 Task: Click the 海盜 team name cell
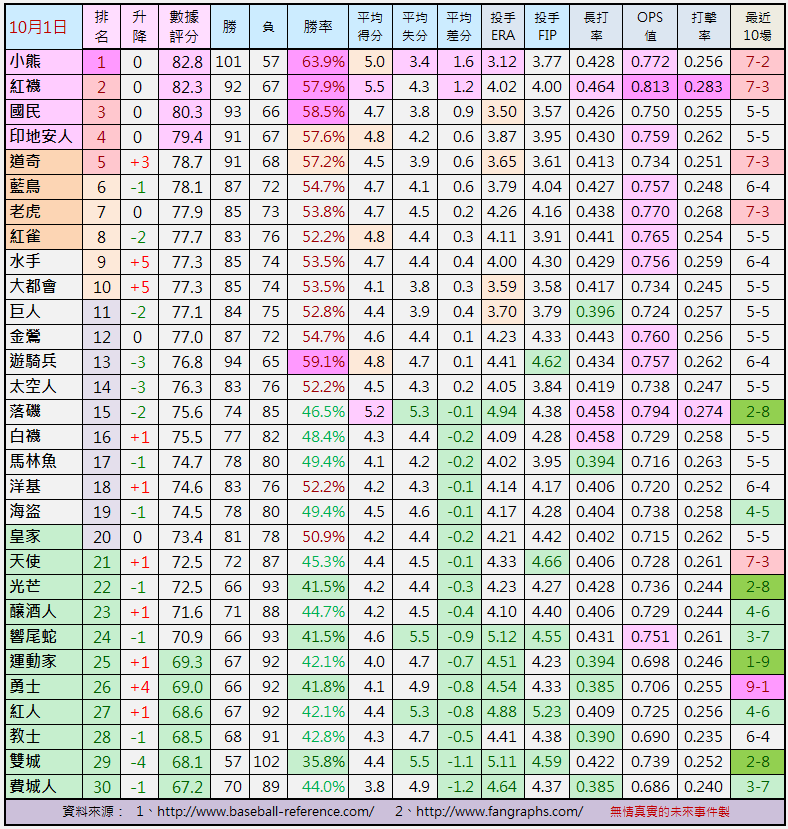coord(44,512)
